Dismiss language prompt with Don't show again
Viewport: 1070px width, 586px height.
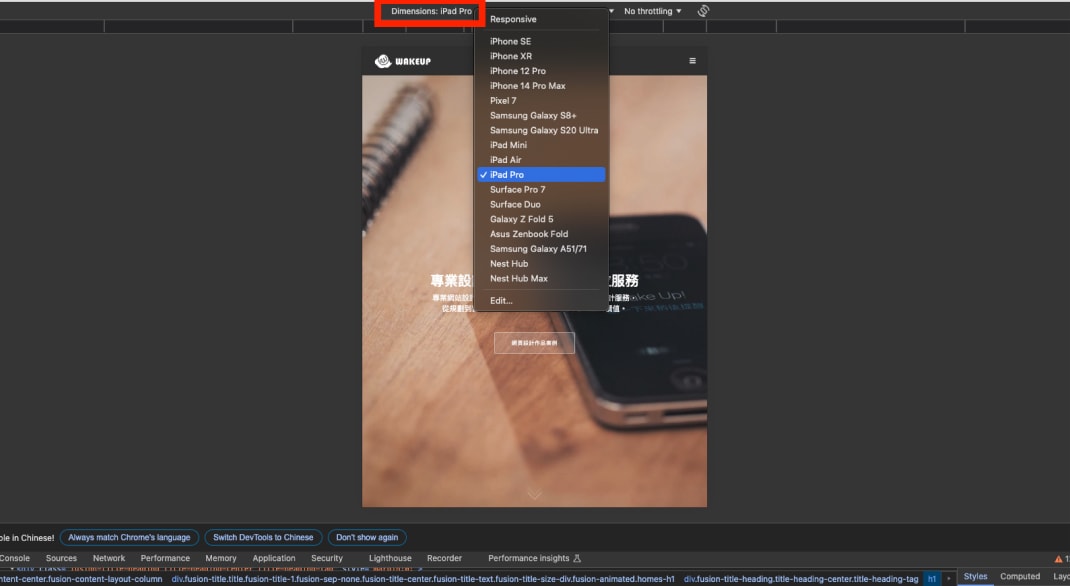point(367,538)
